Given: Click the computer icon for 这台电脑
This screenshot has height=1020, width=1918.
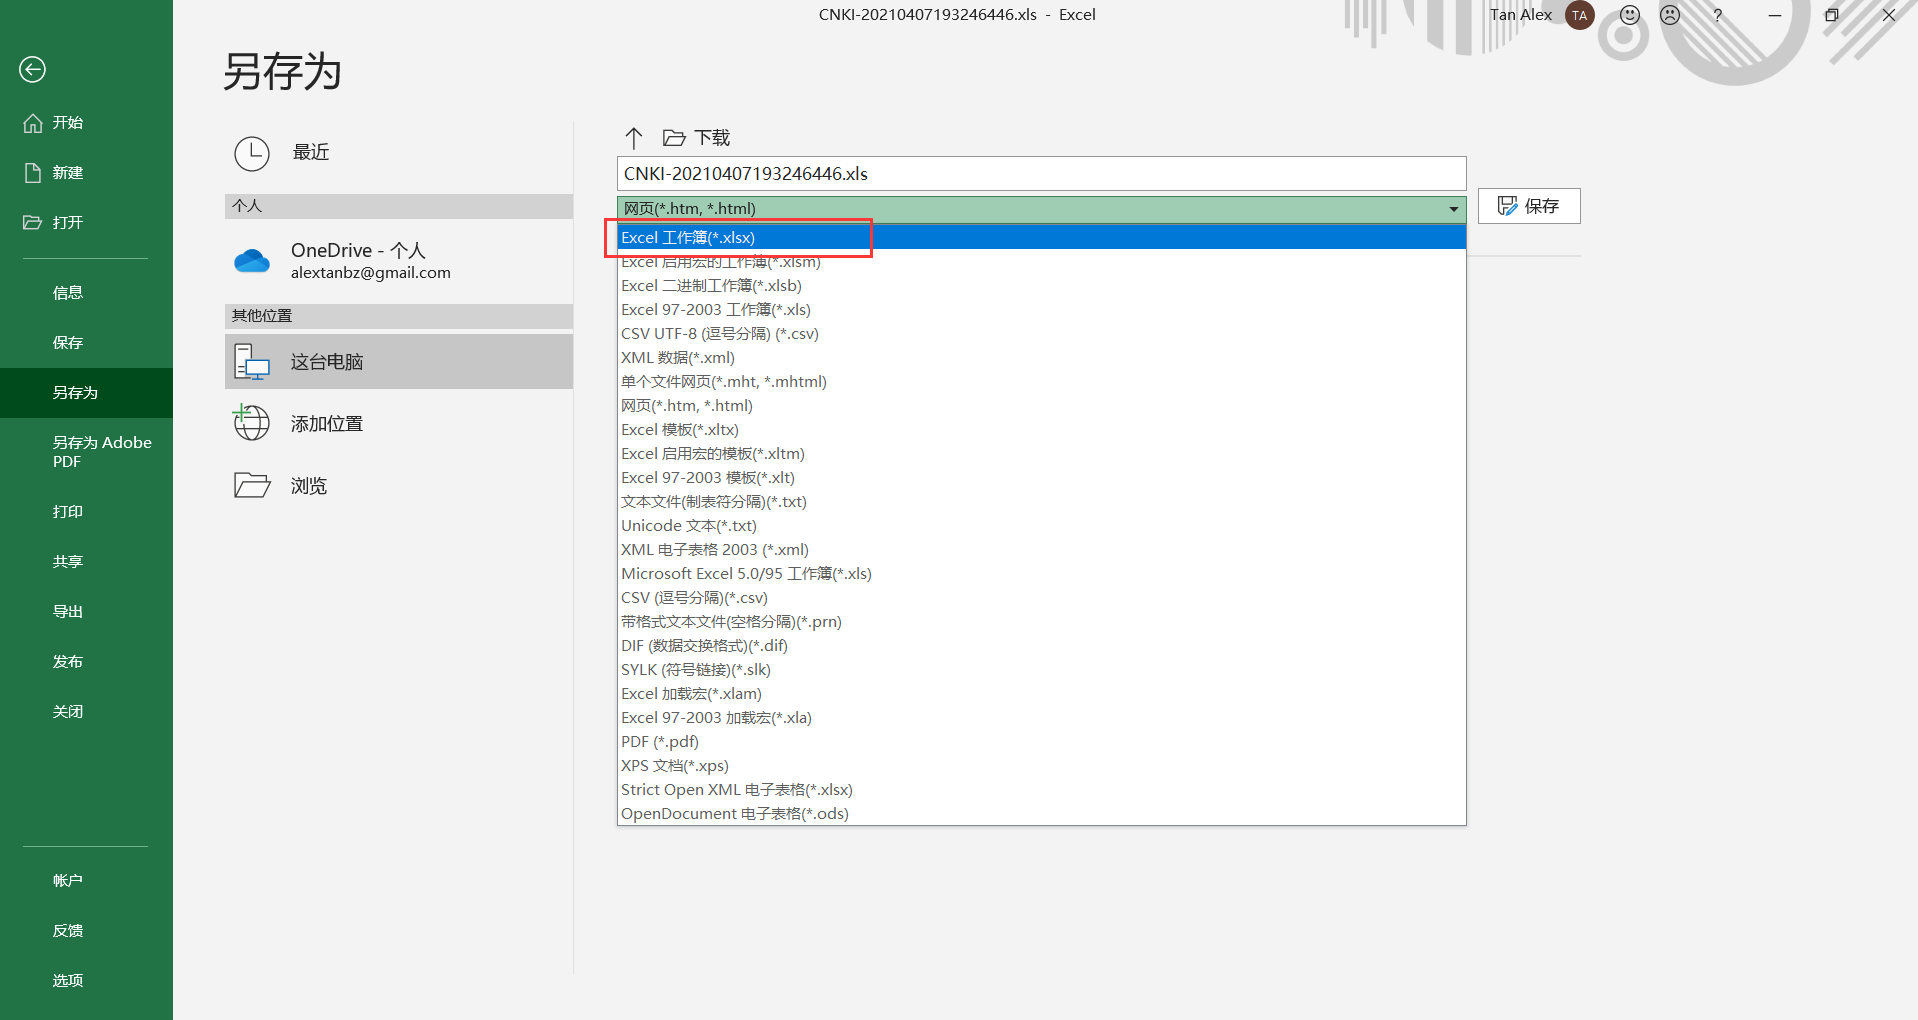Looking at the screenshot, I should click(x=252, y=362).
